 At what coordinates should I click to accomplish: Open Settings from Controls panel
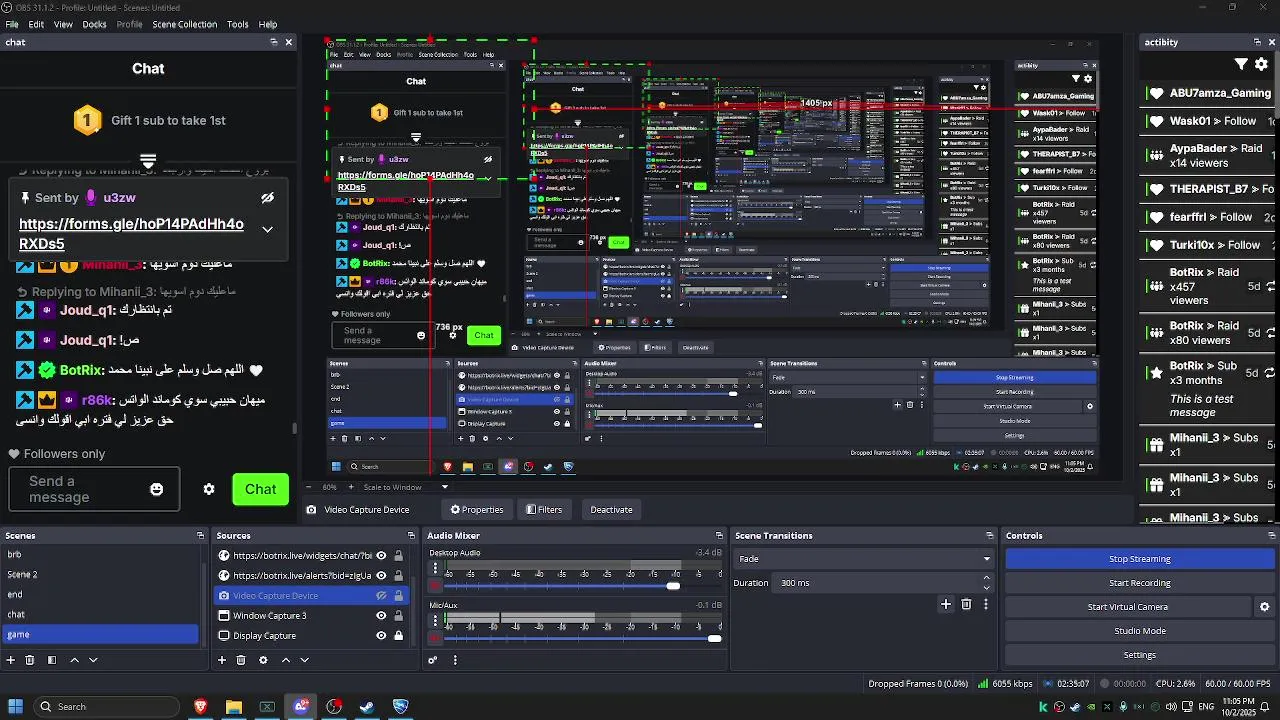1139,655
